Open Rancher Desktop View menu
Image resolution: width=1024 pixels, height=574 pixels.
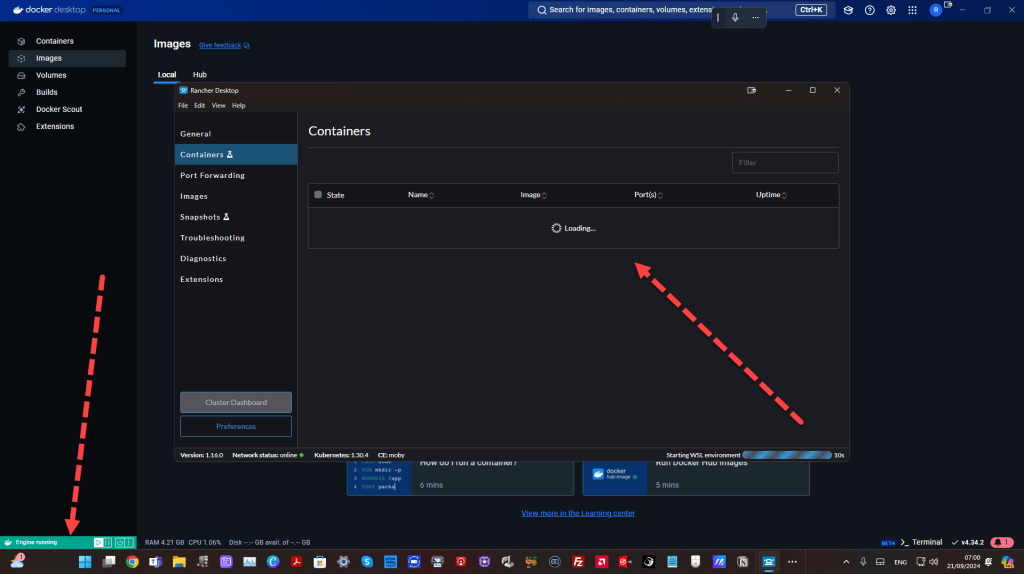pos(218,105)
